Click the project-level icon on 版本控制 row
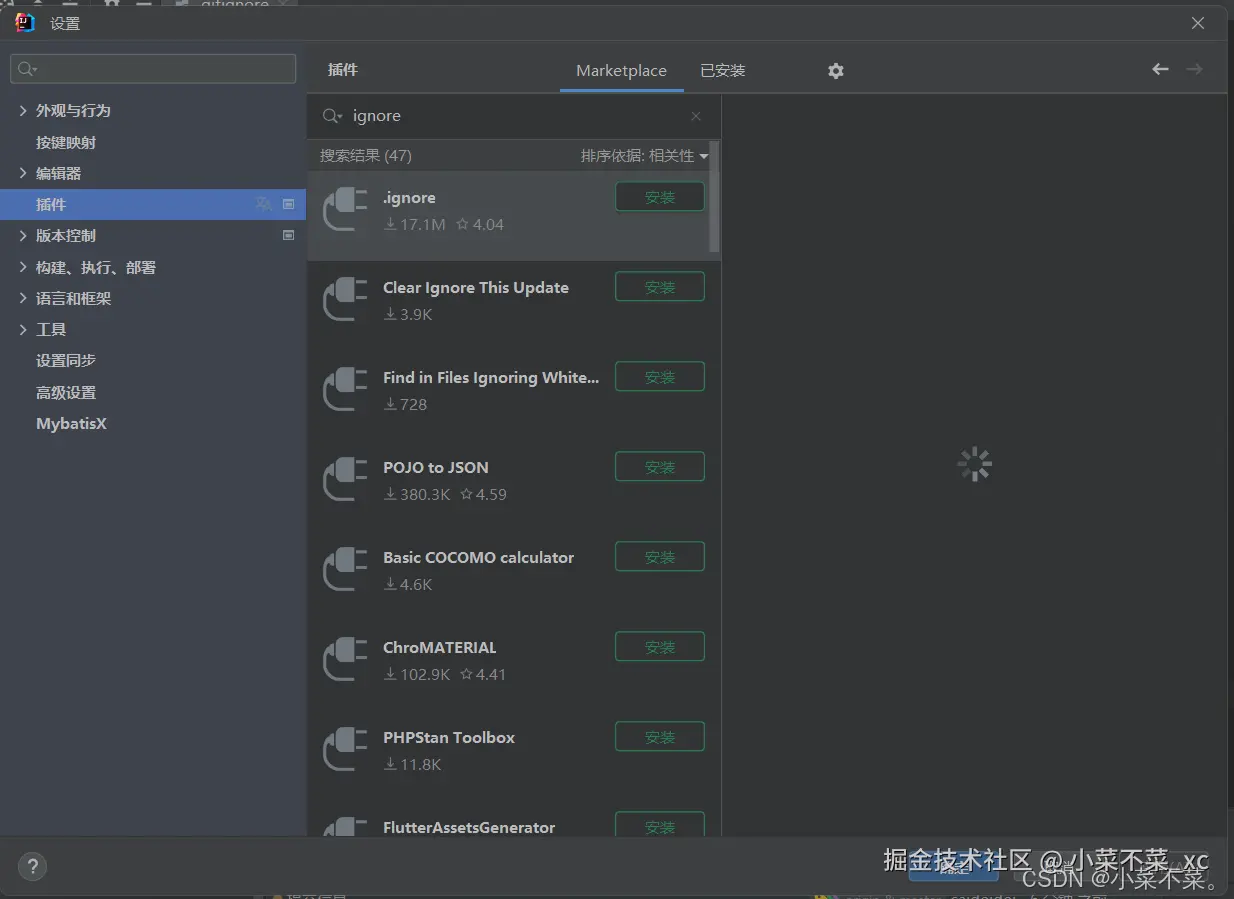 (x=289, y=236)
